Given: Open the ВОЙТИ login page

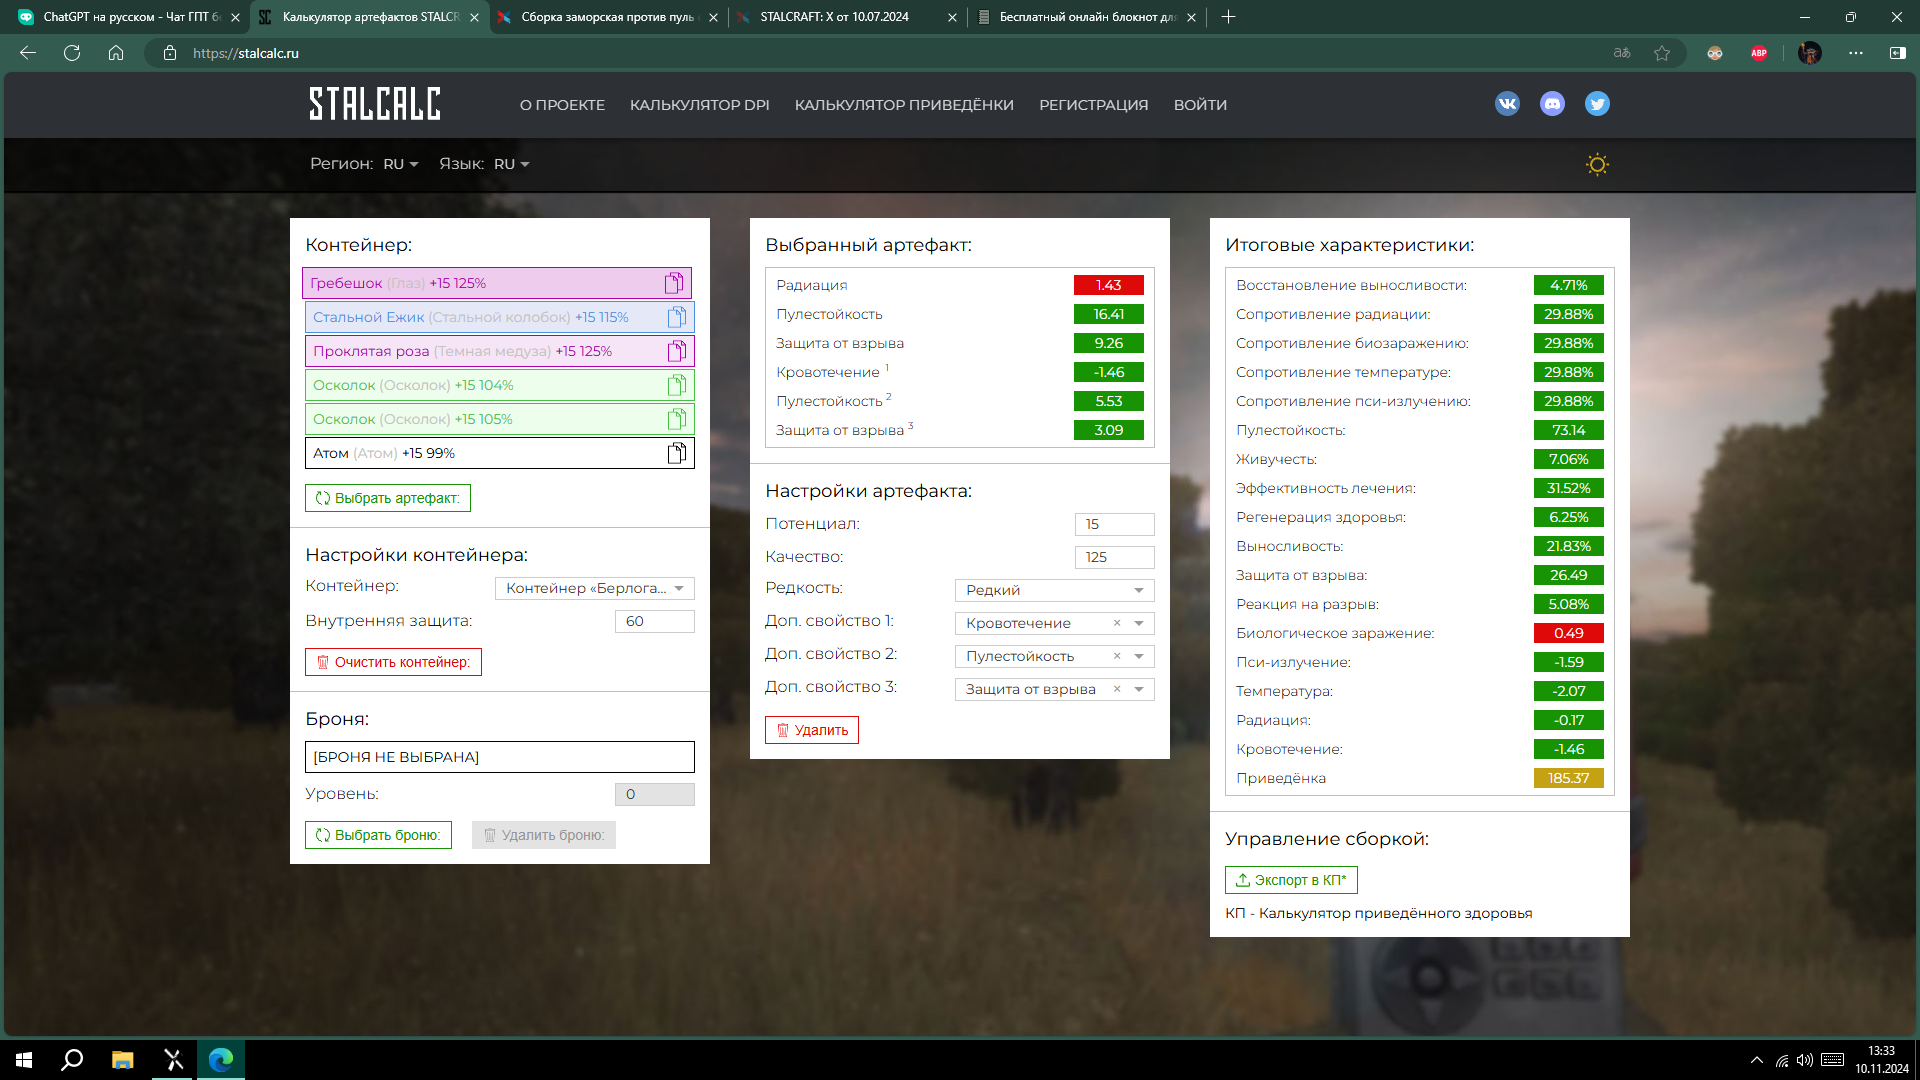Looking at the screenshot, I should [x=1200, y=105].
